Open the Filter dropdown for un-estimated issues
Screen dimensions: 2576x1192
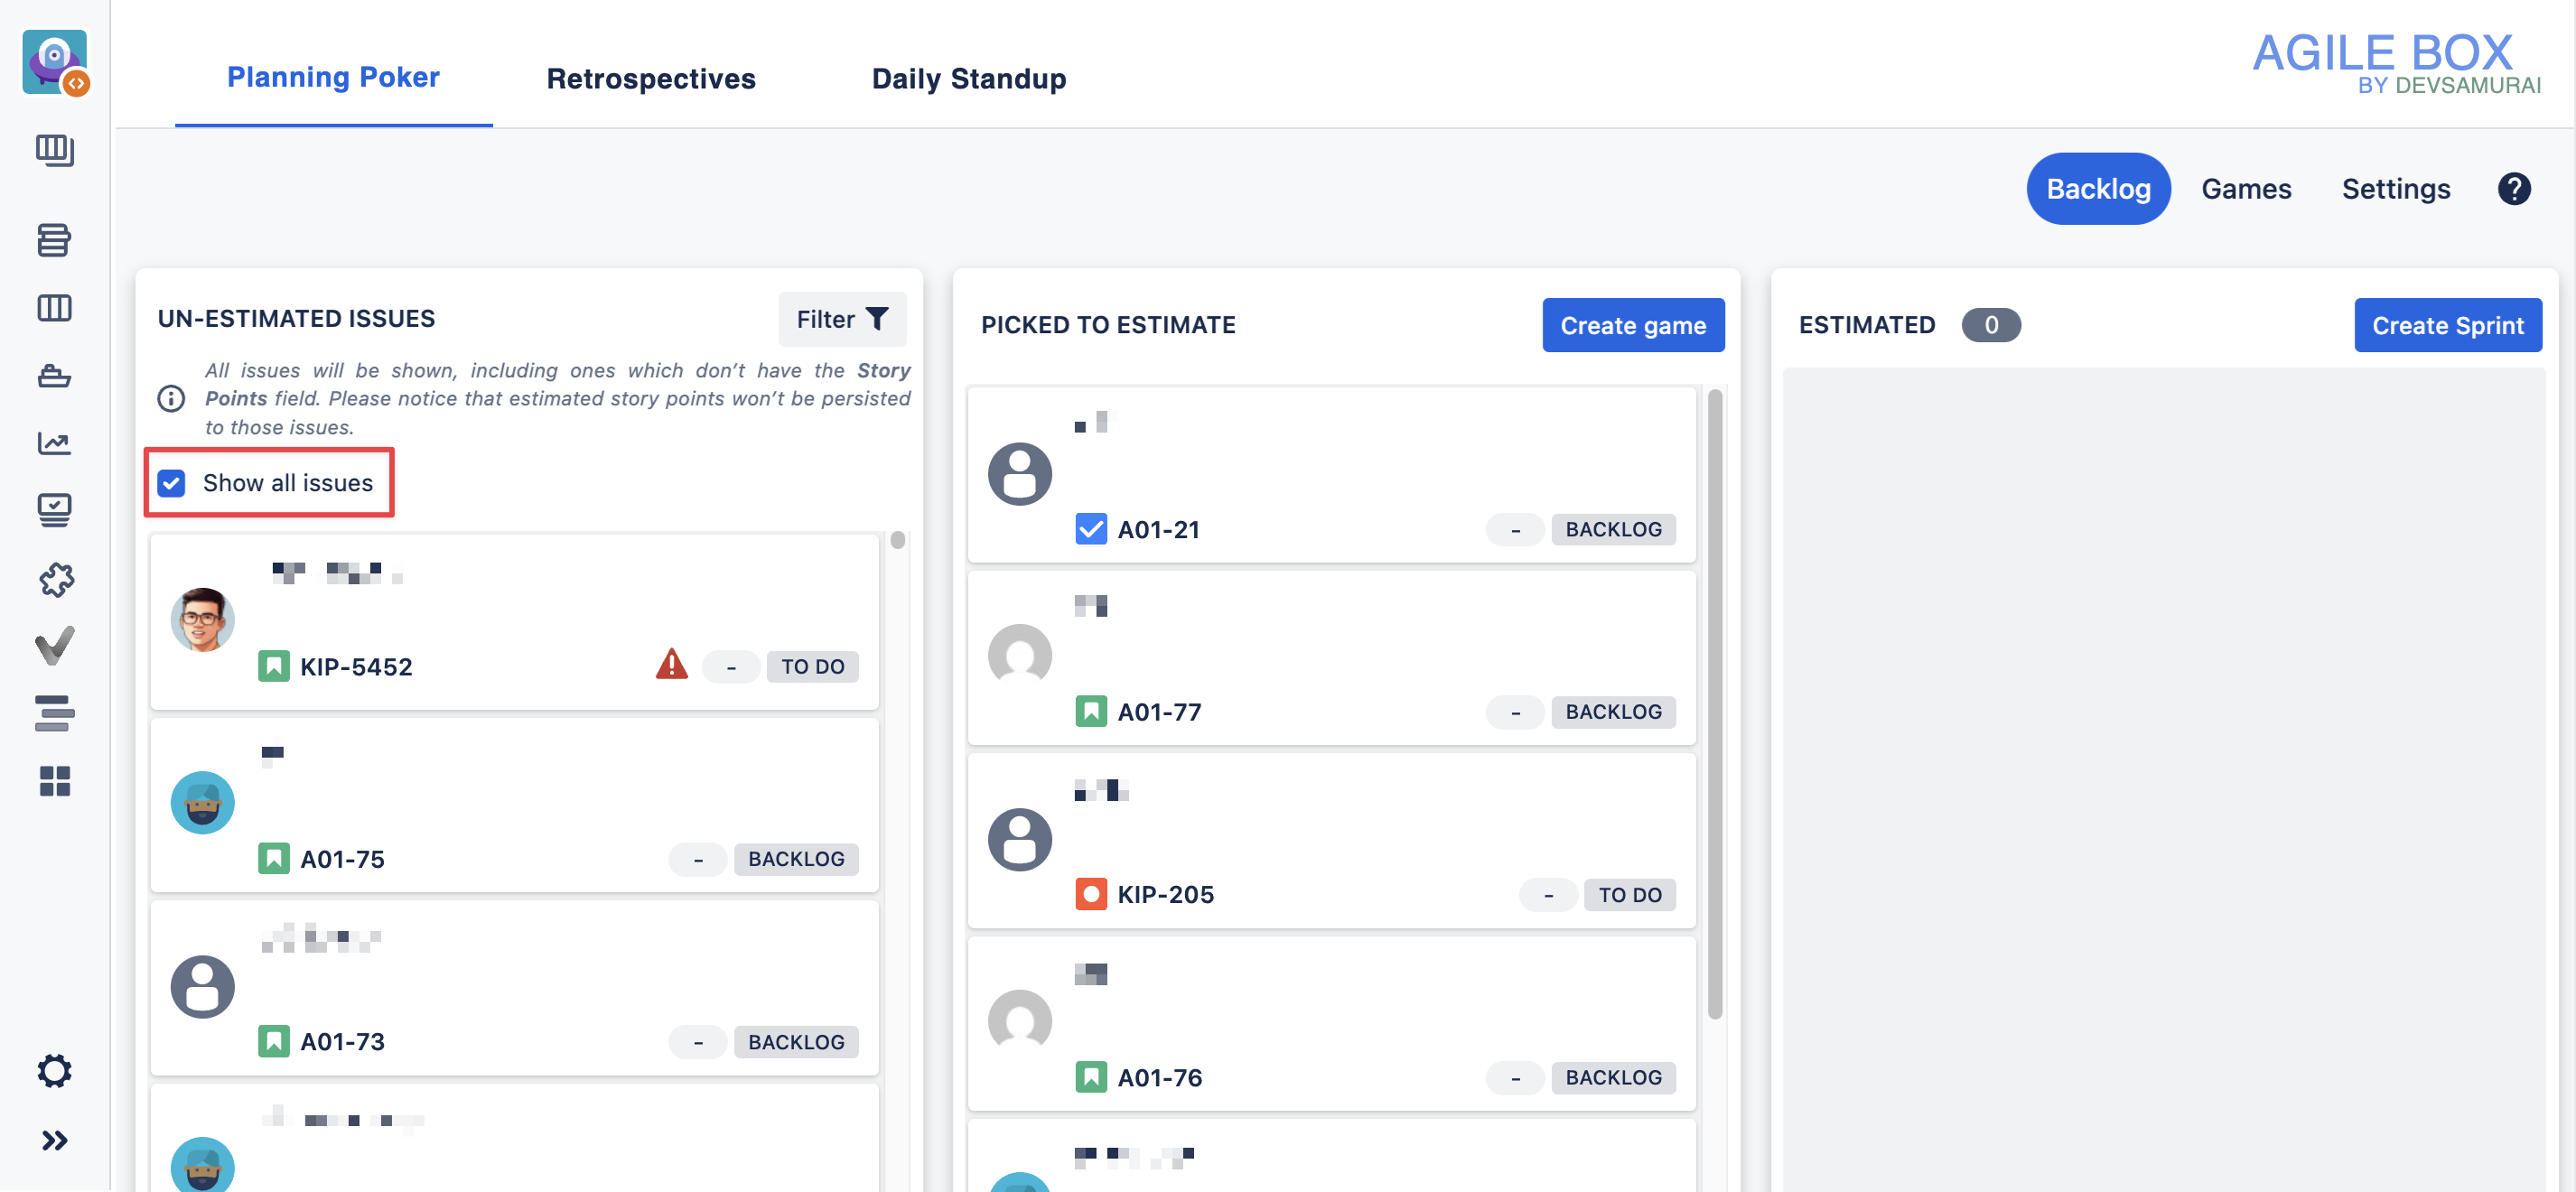(x=842, y=319)
